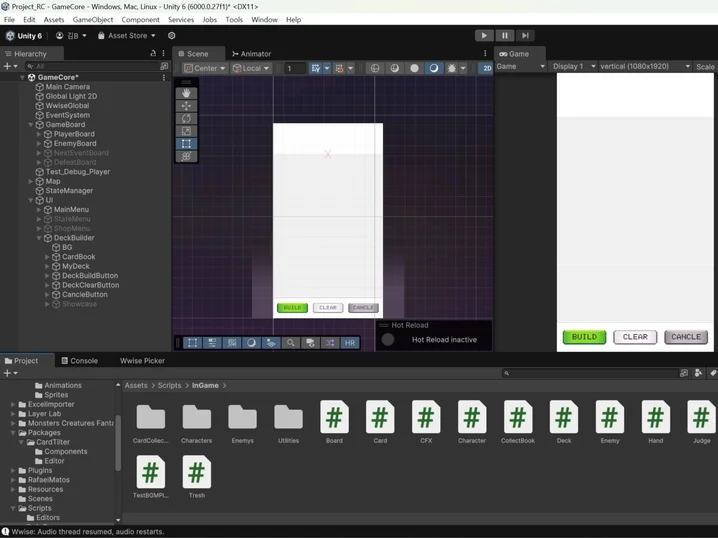Toggle the Hierarchy panel lock icon
The image size is (718, 538).
point(153,54)
